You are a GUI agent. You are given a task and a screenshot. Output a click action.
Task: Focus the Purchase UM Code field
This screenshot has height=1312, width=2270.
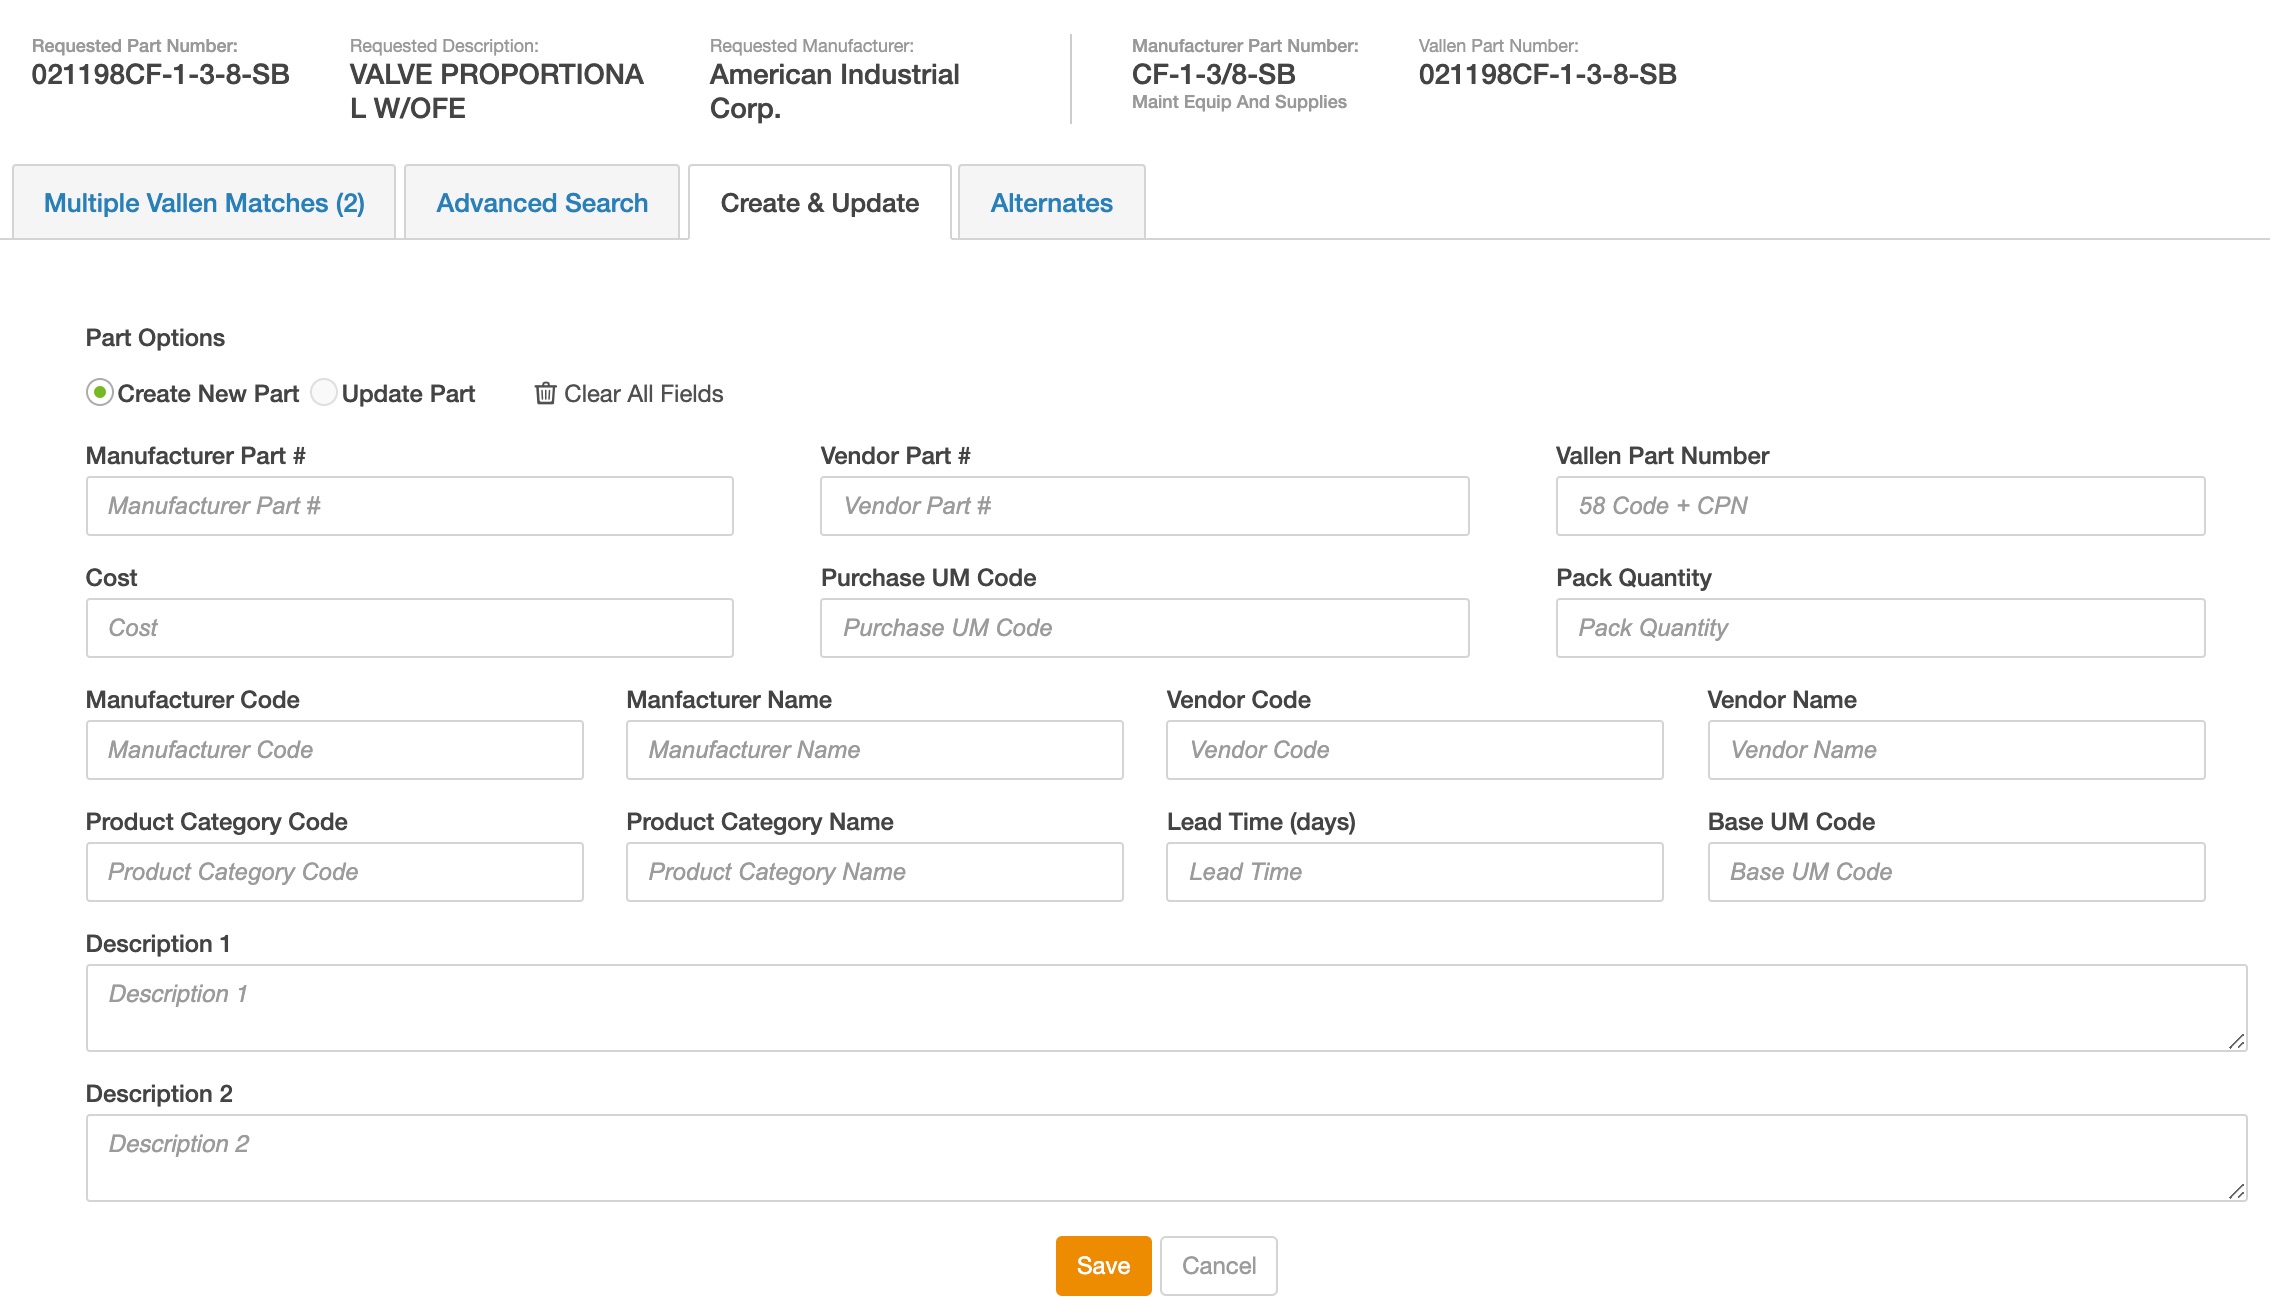[x=1144, y=628]
